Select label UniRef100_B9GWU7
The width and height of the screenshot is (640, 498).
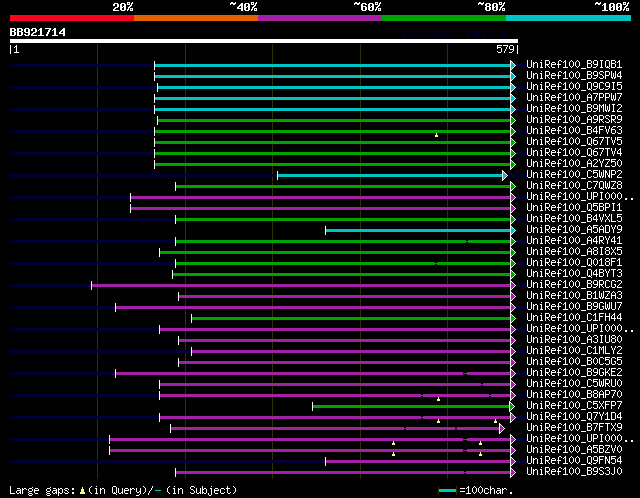[574, 307]
